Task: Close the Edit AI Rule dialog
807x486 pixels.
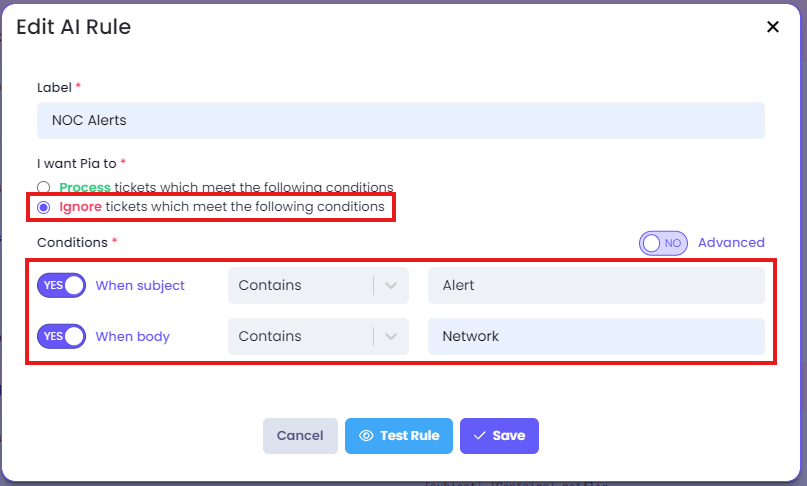Action: 773,27
